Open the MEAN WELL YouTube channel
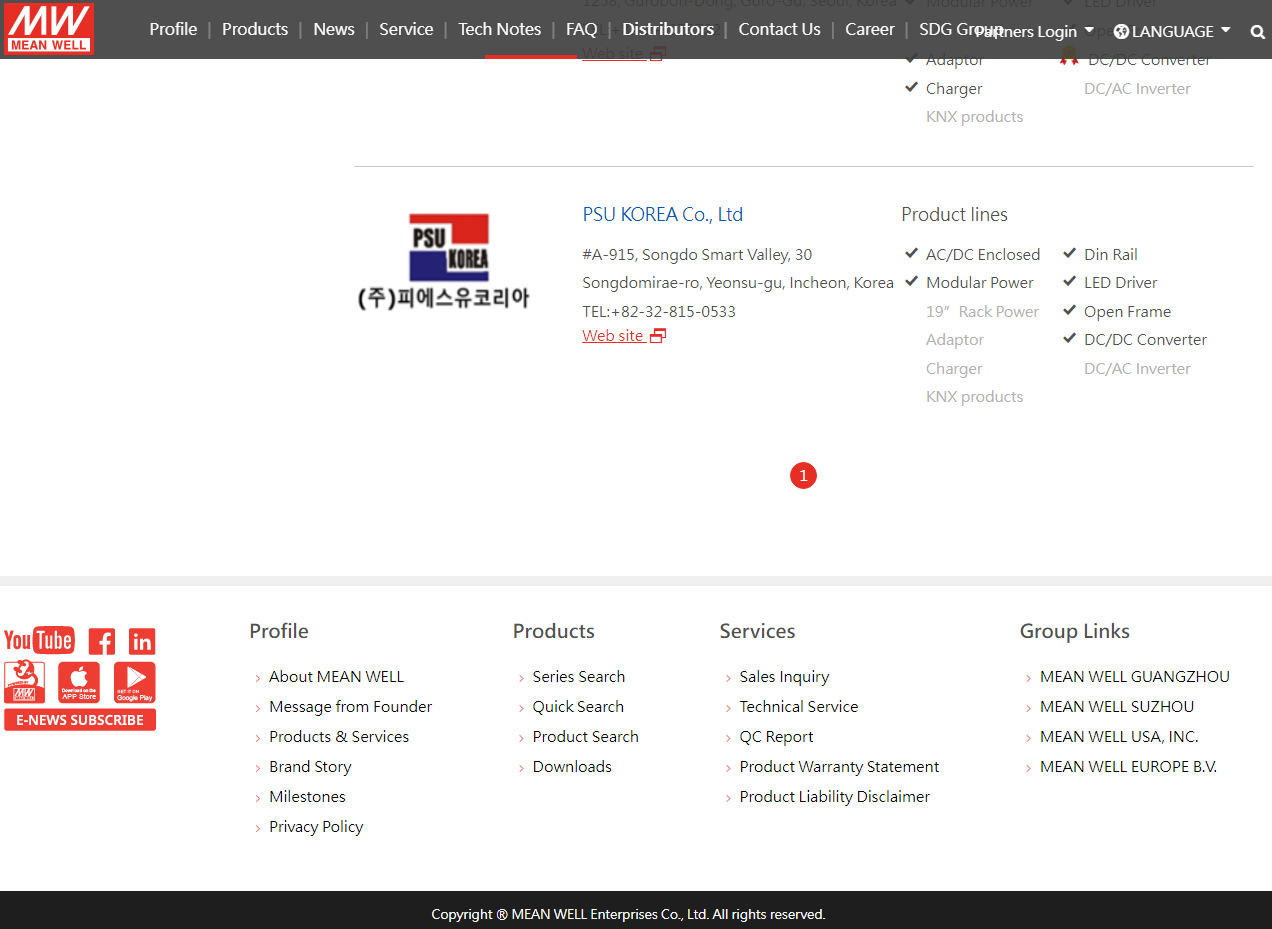The width and height of the screenshot is (1272, 929). coord(39,640)
